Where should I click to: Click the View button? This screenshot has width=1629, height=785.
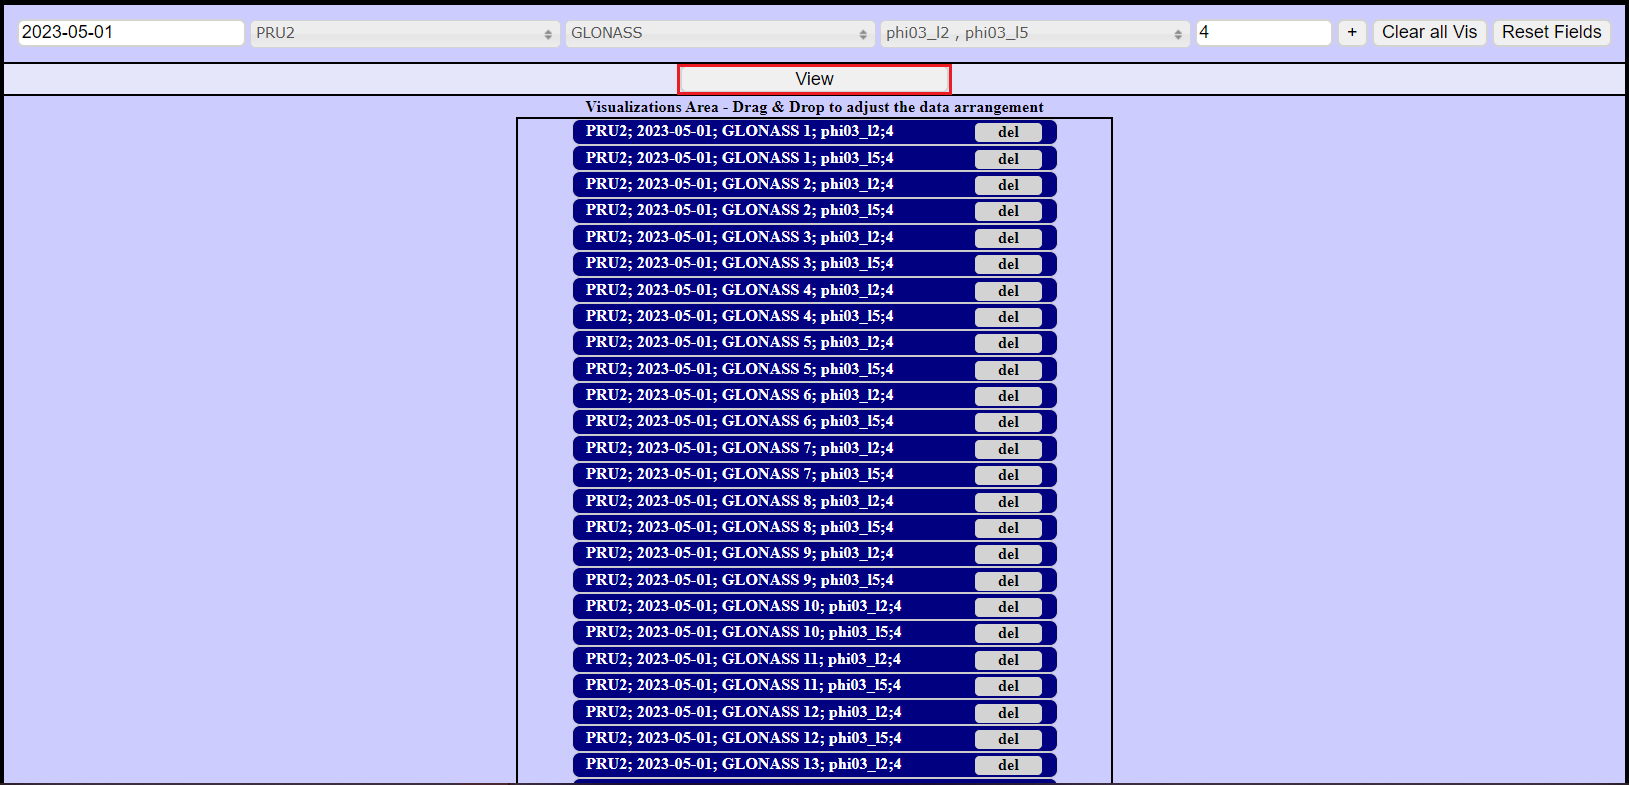[814, 79]
